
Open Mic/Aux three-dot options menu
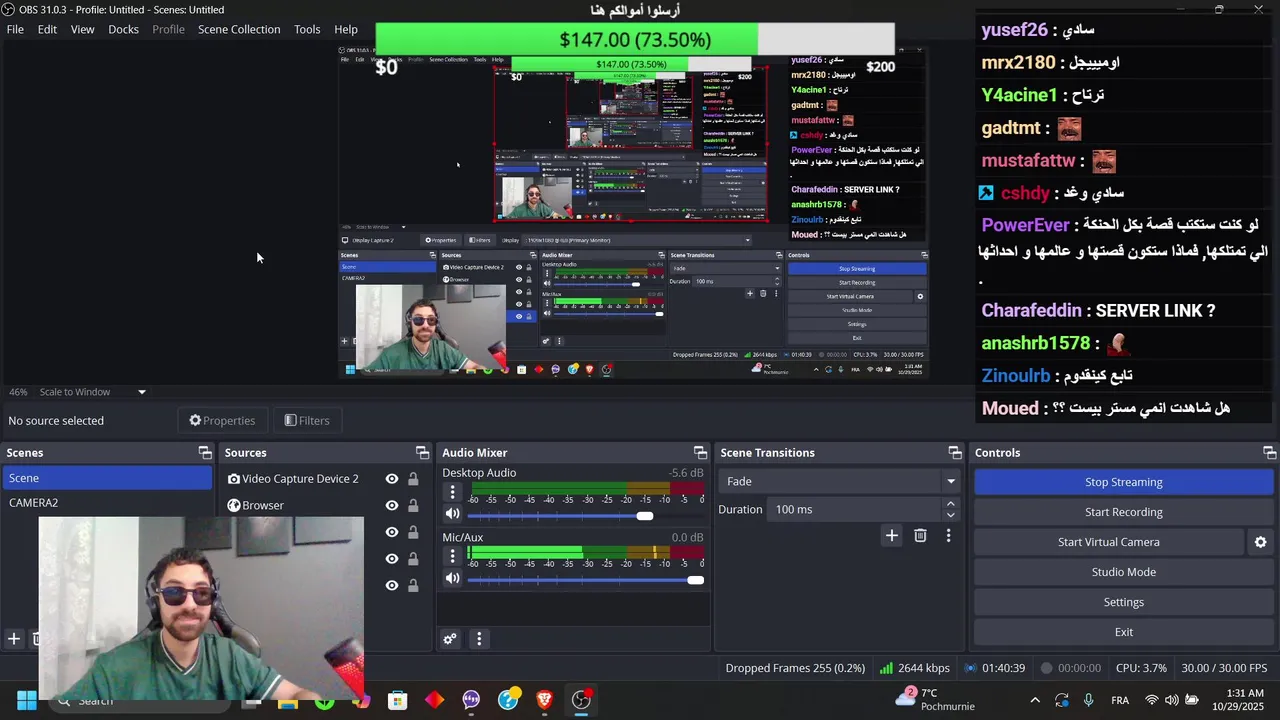[452, 556]
